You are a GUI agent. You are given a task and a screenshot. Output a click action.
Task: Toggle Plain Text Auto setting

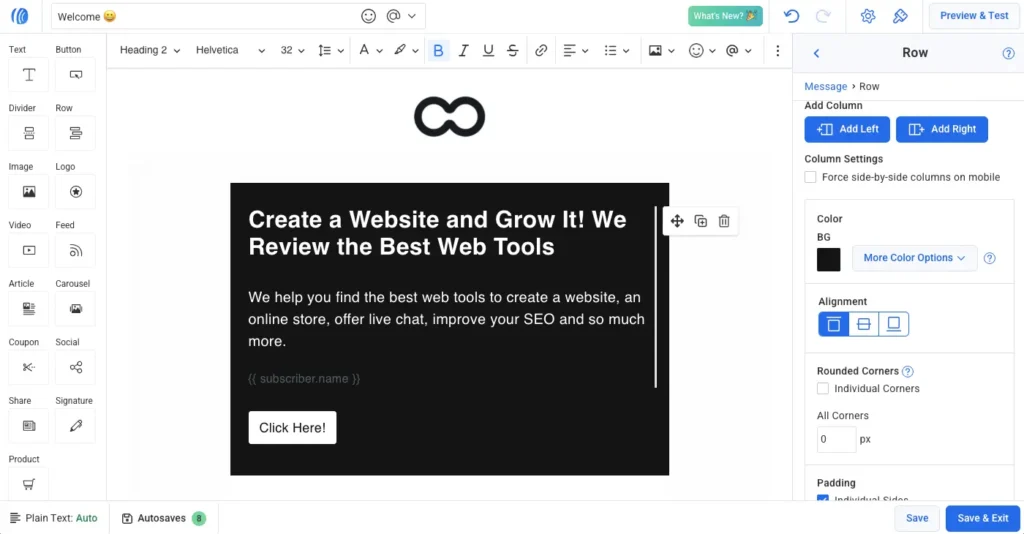click(x=54, y=518)
